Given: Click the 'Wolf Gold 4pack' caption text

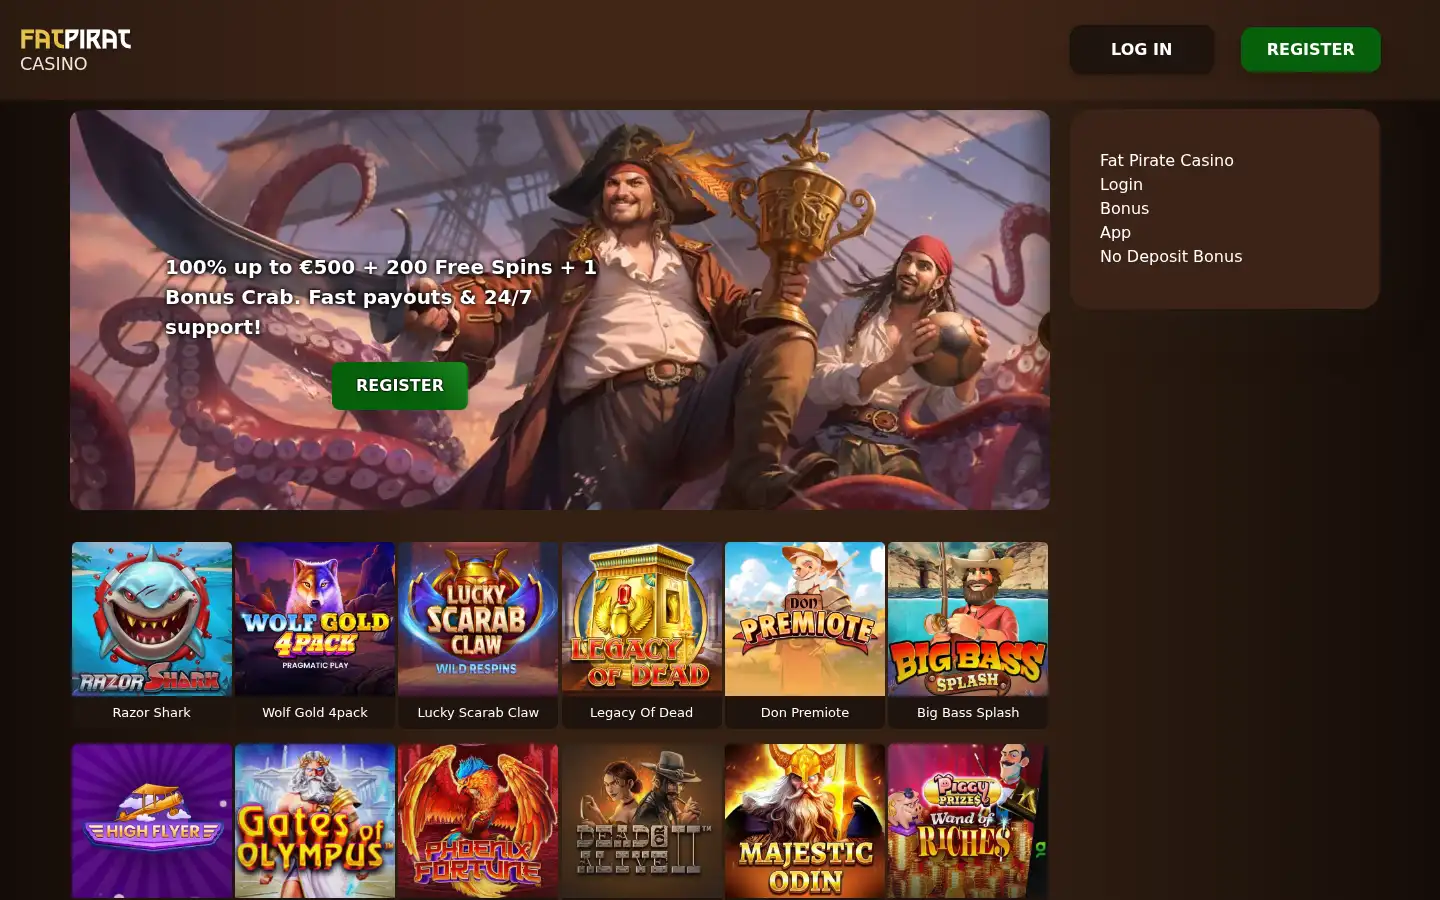Looking at the screenshot, I should (315, 713).
